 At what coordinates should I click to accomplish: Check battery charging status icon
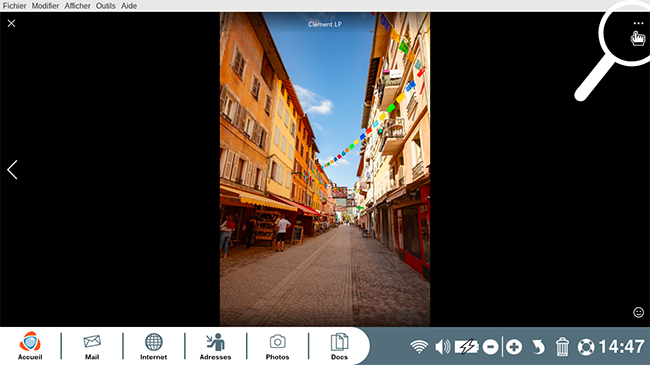coord(467,346)
